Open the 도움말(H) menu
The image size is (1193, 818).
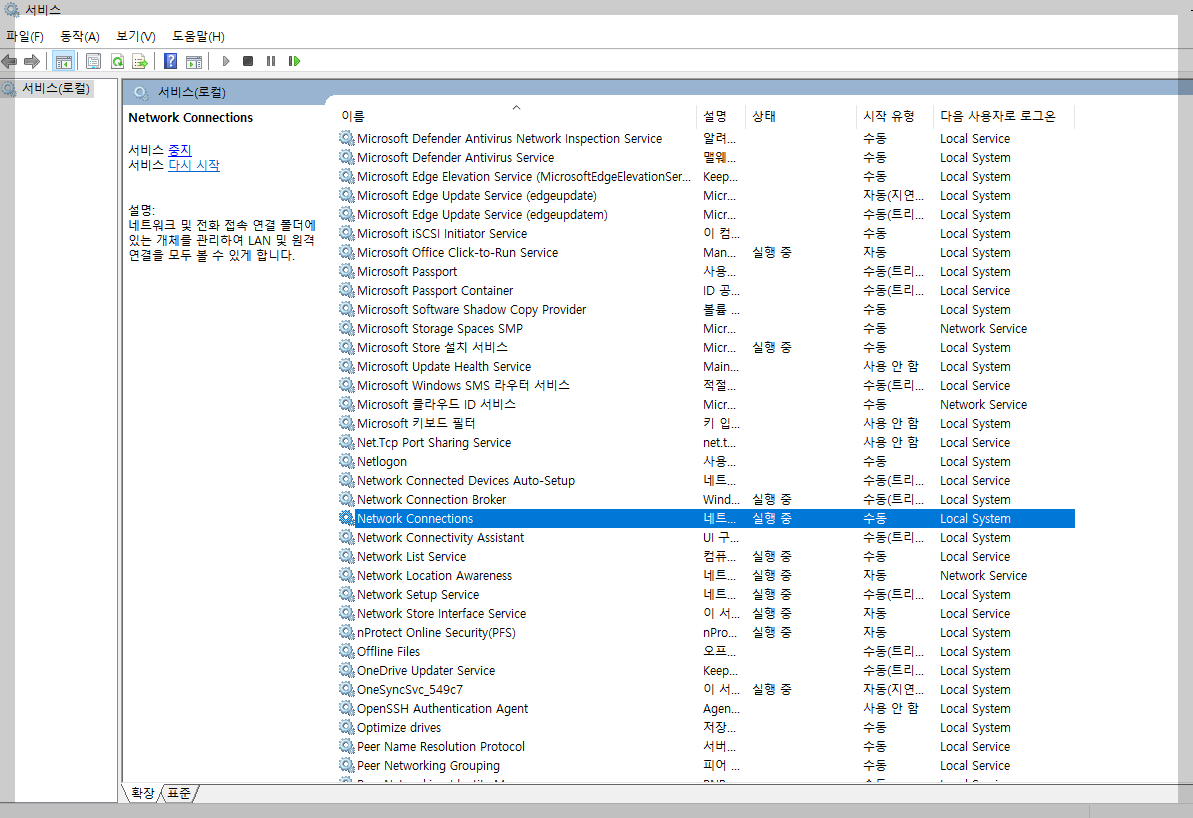pos(198,37)
